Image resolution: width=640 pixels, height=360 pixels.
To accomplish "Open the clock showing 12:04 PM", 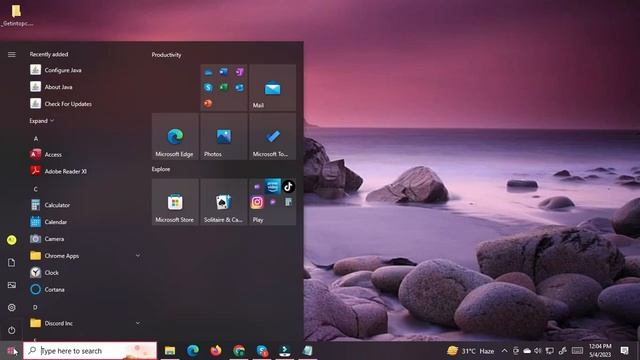I will (x=600, y=351).
